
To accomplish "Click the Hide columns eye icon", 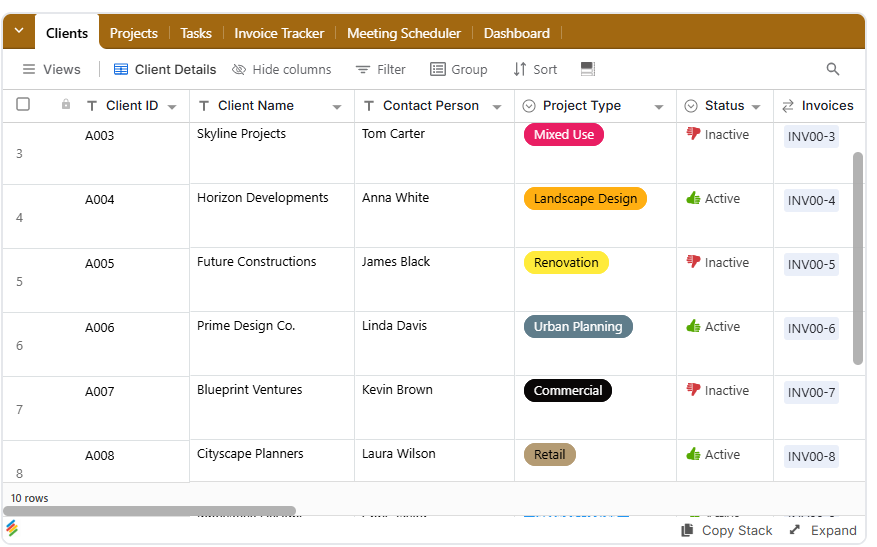I will (239, 69).
